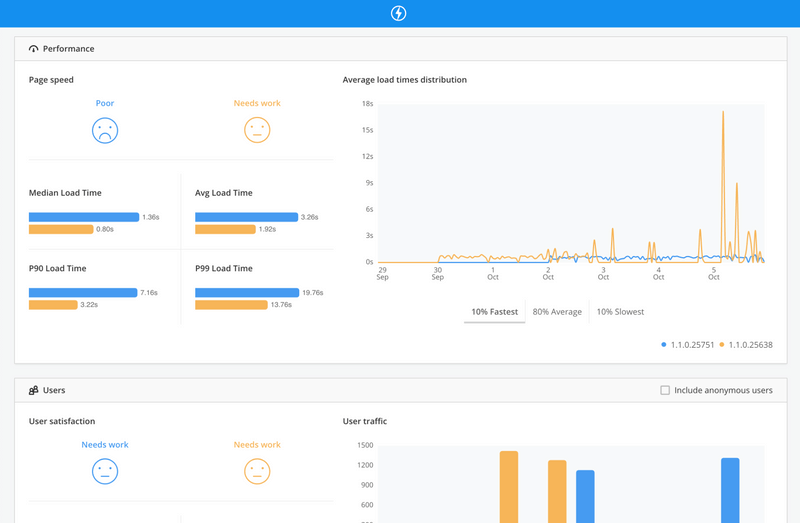
Task: Click the Page speed heading
Action: click(51, 80)
